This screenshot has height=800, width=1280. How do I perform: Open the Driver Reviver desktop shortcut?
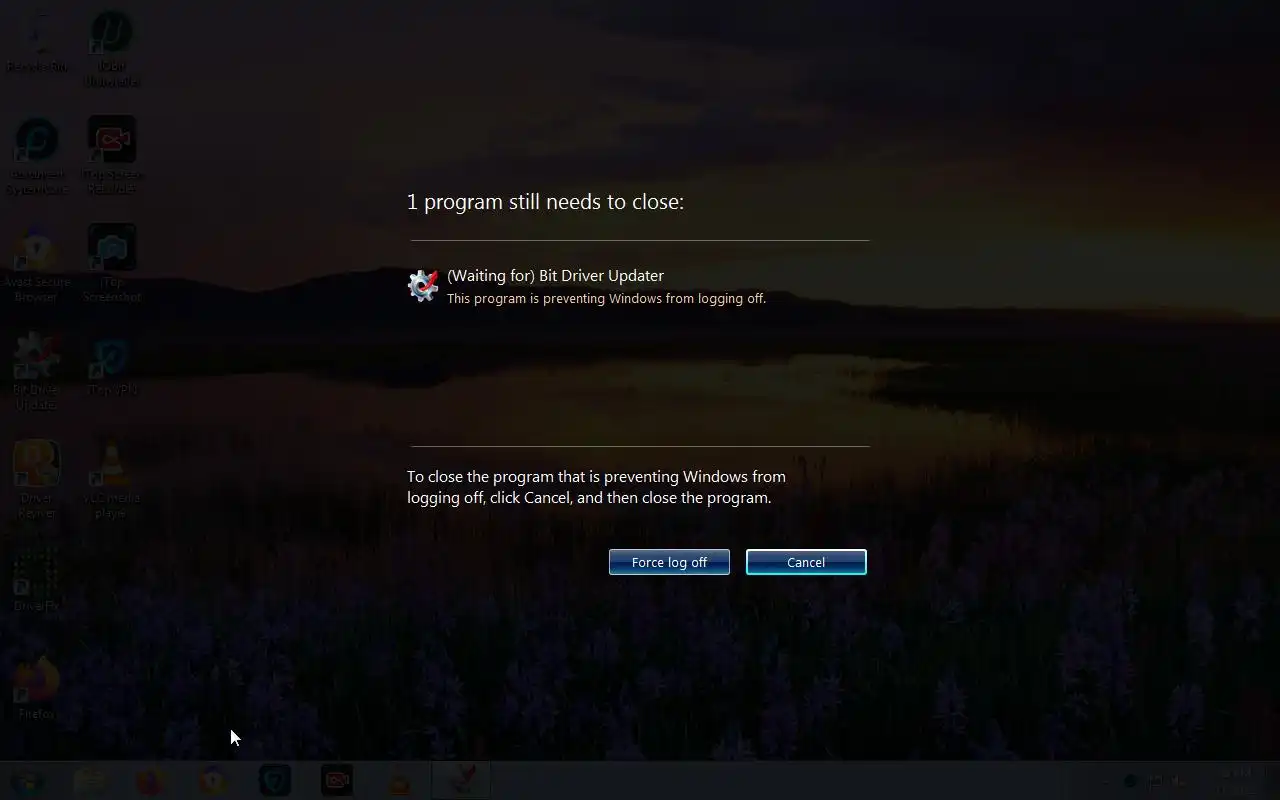point(37,481)
